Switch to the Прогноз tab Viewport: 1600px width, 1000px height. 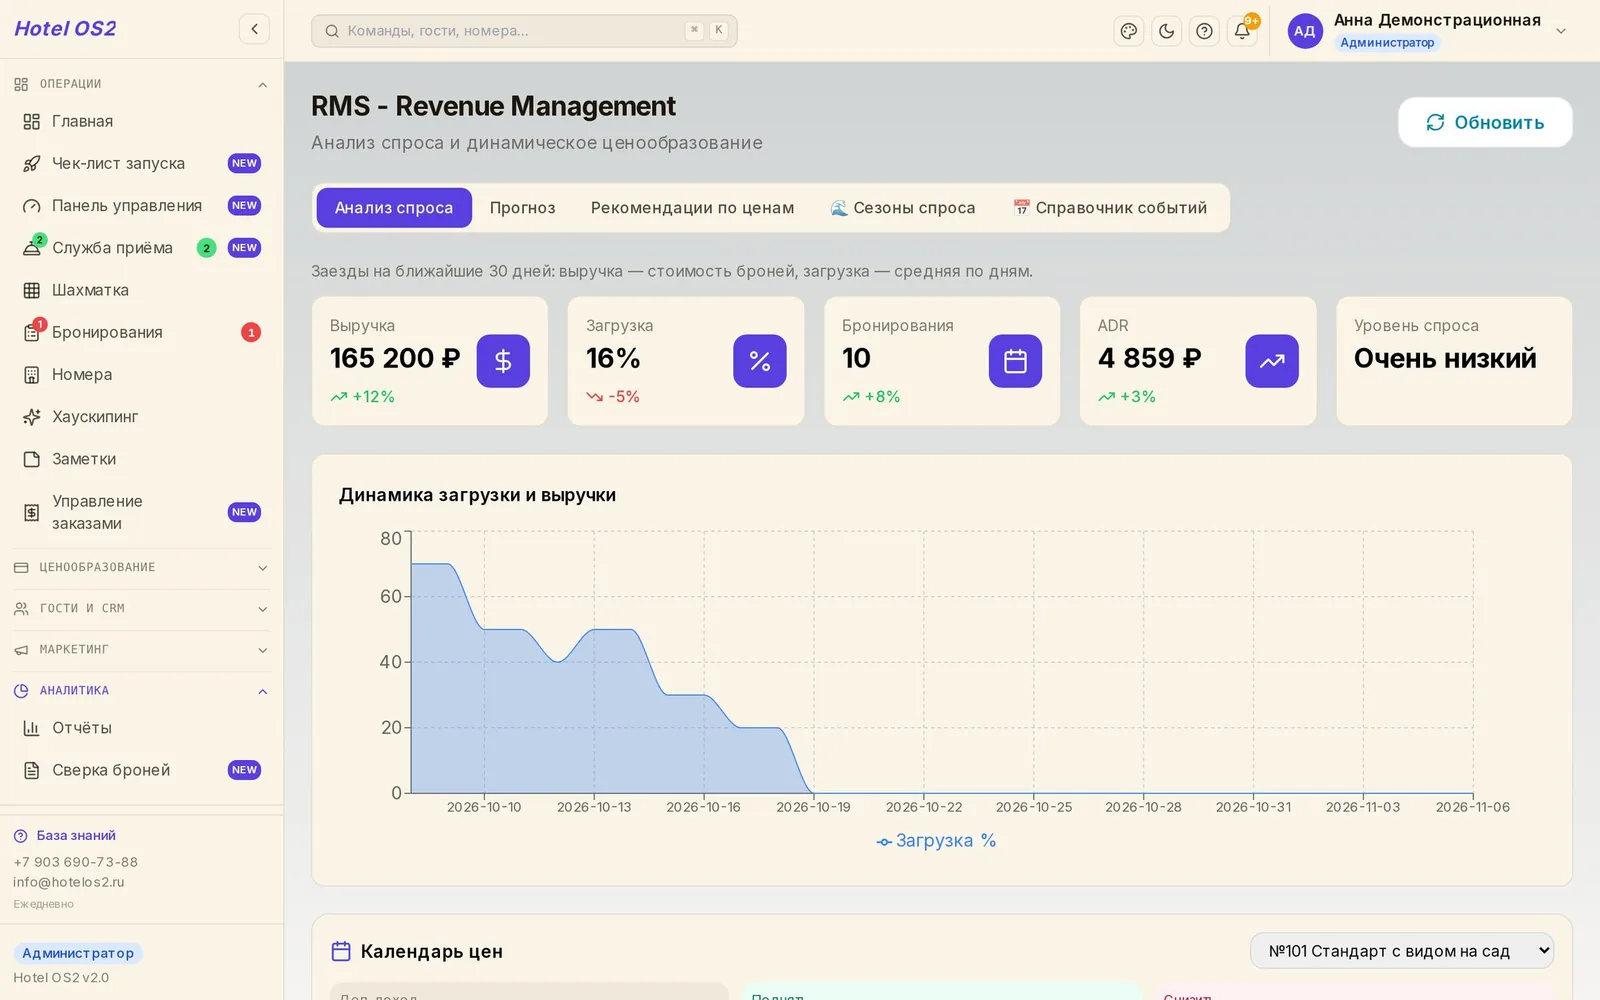pyautogui.click(x=522, y=208)
